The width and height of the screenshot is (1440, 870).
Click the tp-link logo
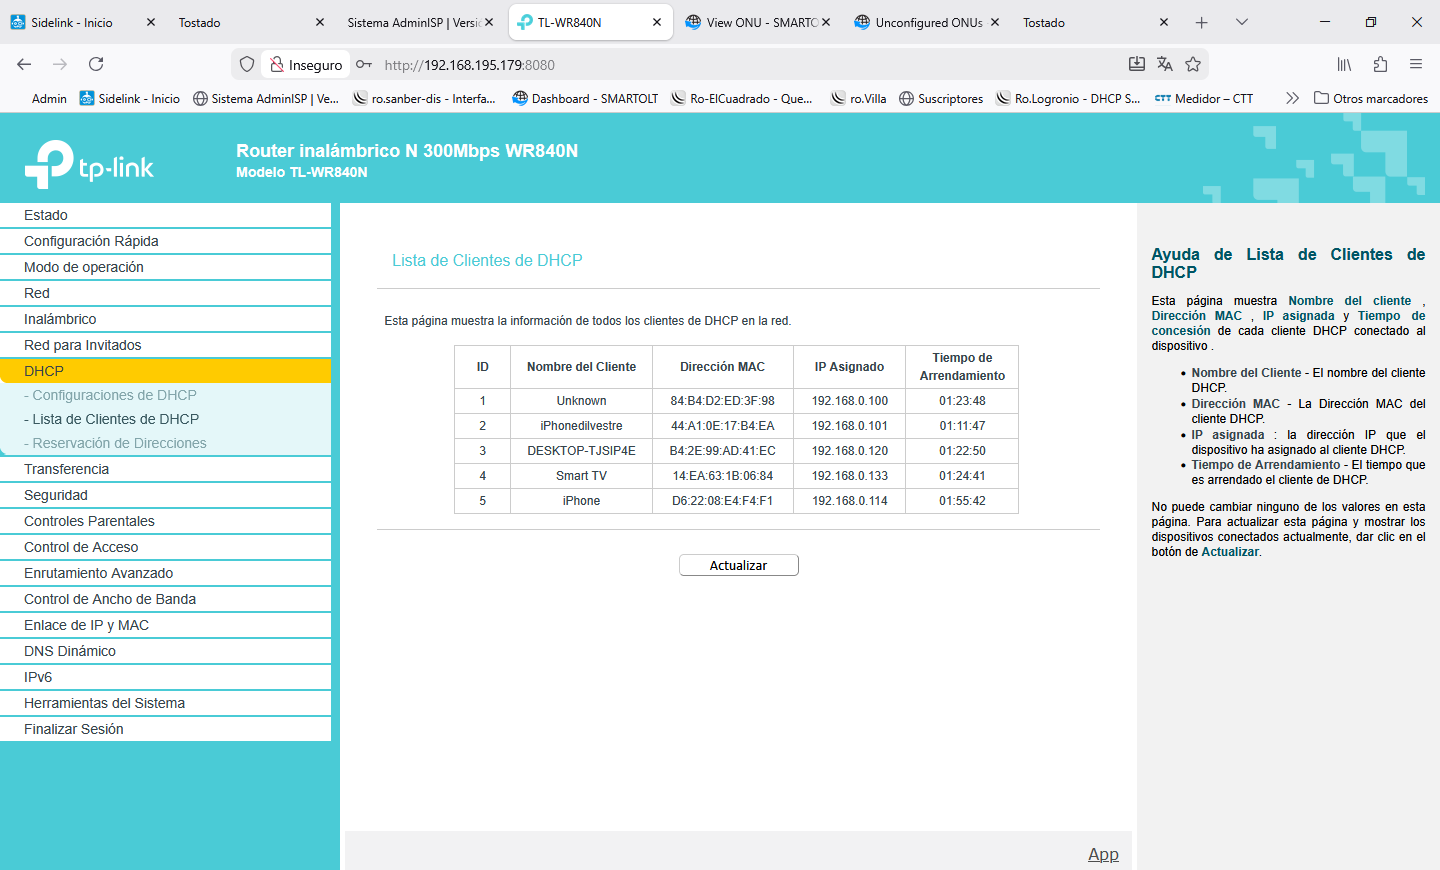(90, 165)
